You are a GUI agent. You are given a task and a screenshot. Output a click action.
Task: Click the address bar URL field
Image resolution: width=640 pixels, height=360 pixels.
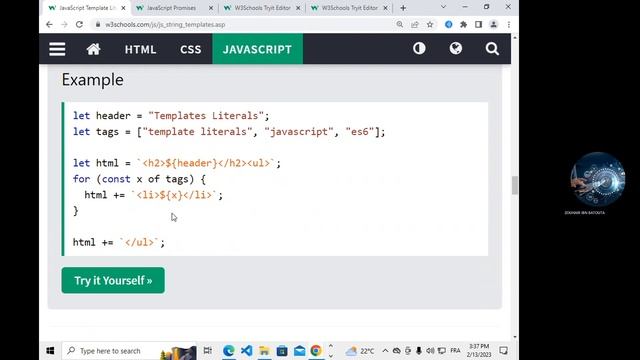pyautogui.click(x=245, y=24)
